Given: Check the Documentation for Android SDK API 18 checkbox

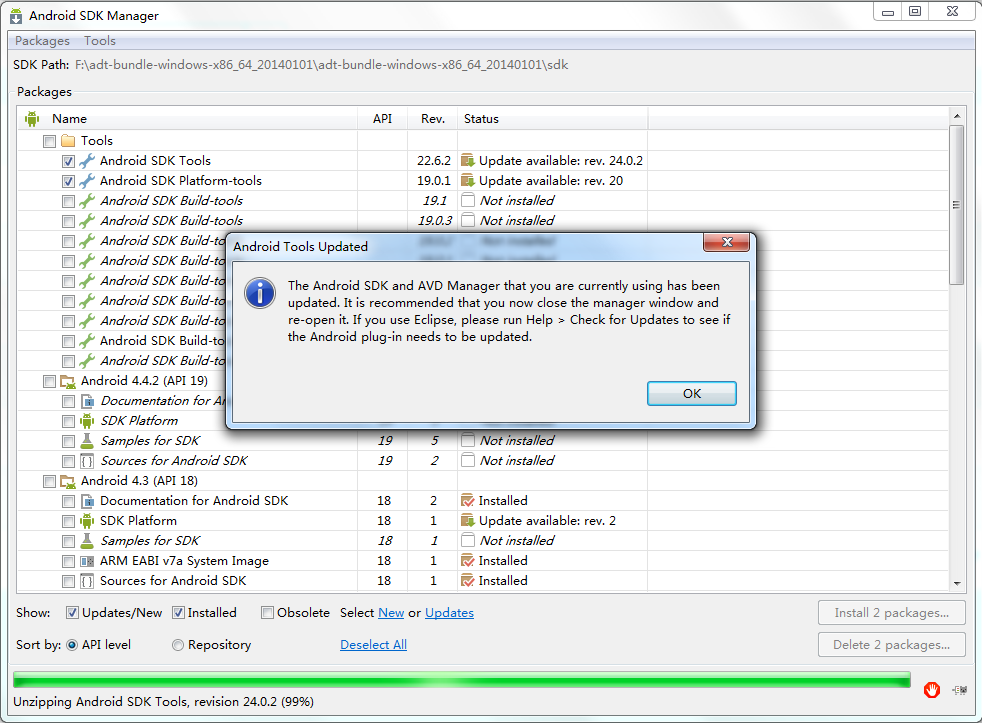Looking at the screenshot, I should pos(68,501).
